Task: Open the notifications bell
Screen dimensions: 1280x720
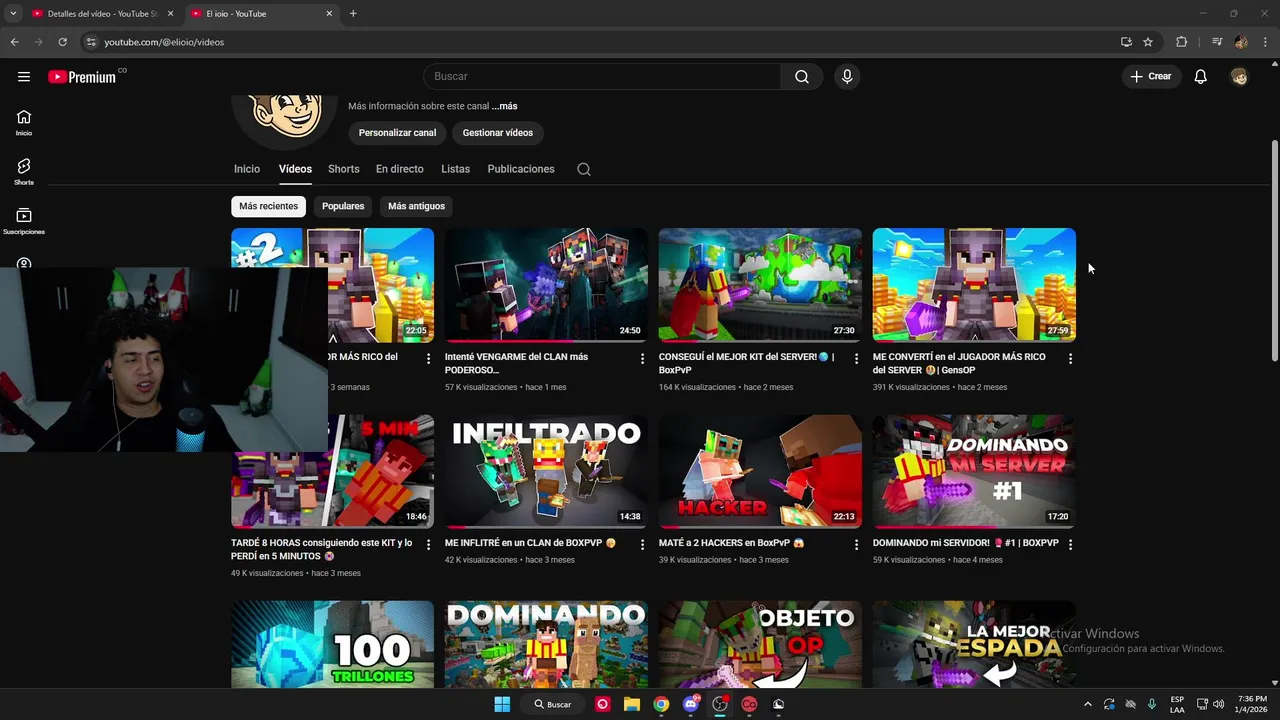Action: [x=1201, y=76]
